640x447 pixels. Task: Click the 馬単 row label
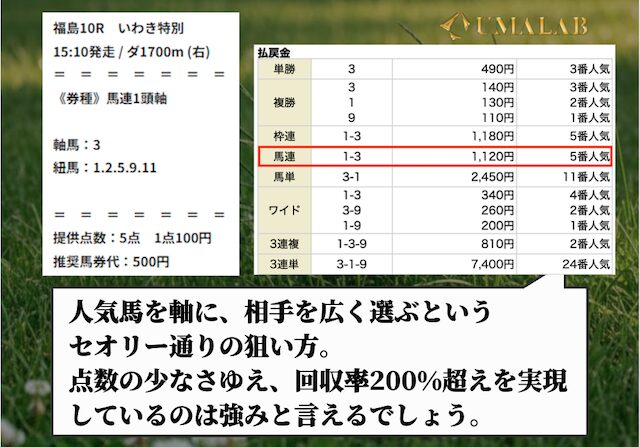(284, 177)
